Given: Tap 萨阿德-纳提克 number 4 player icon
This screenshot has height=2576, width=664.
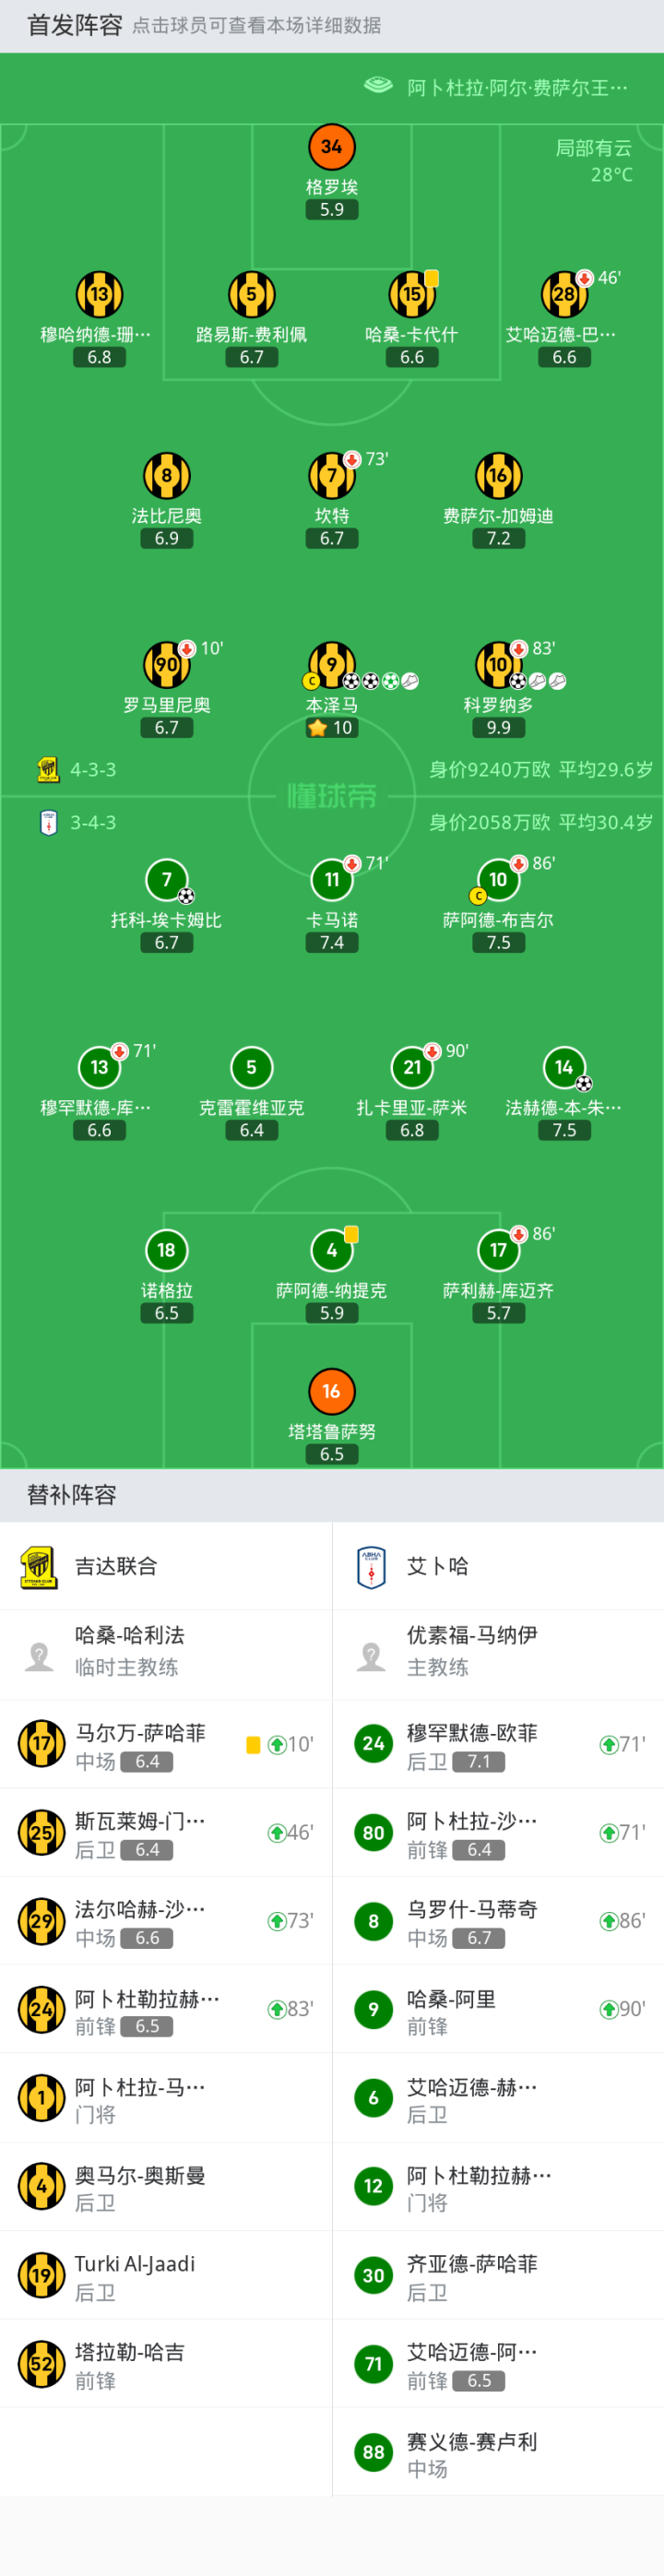Looking at the screenshot, I should [331, 1249].
